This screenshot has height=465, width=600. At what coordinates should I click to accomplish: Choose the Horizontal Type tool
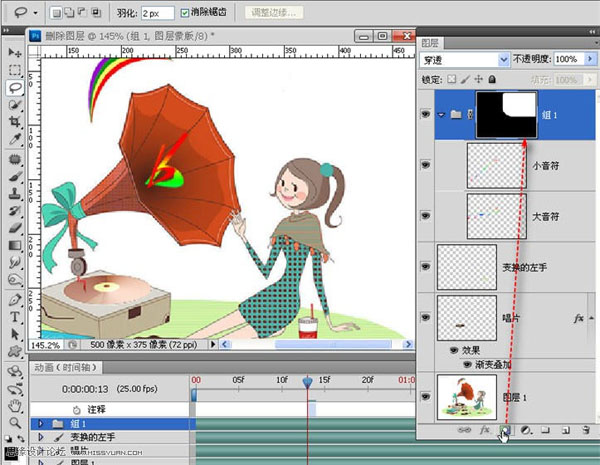15,317
